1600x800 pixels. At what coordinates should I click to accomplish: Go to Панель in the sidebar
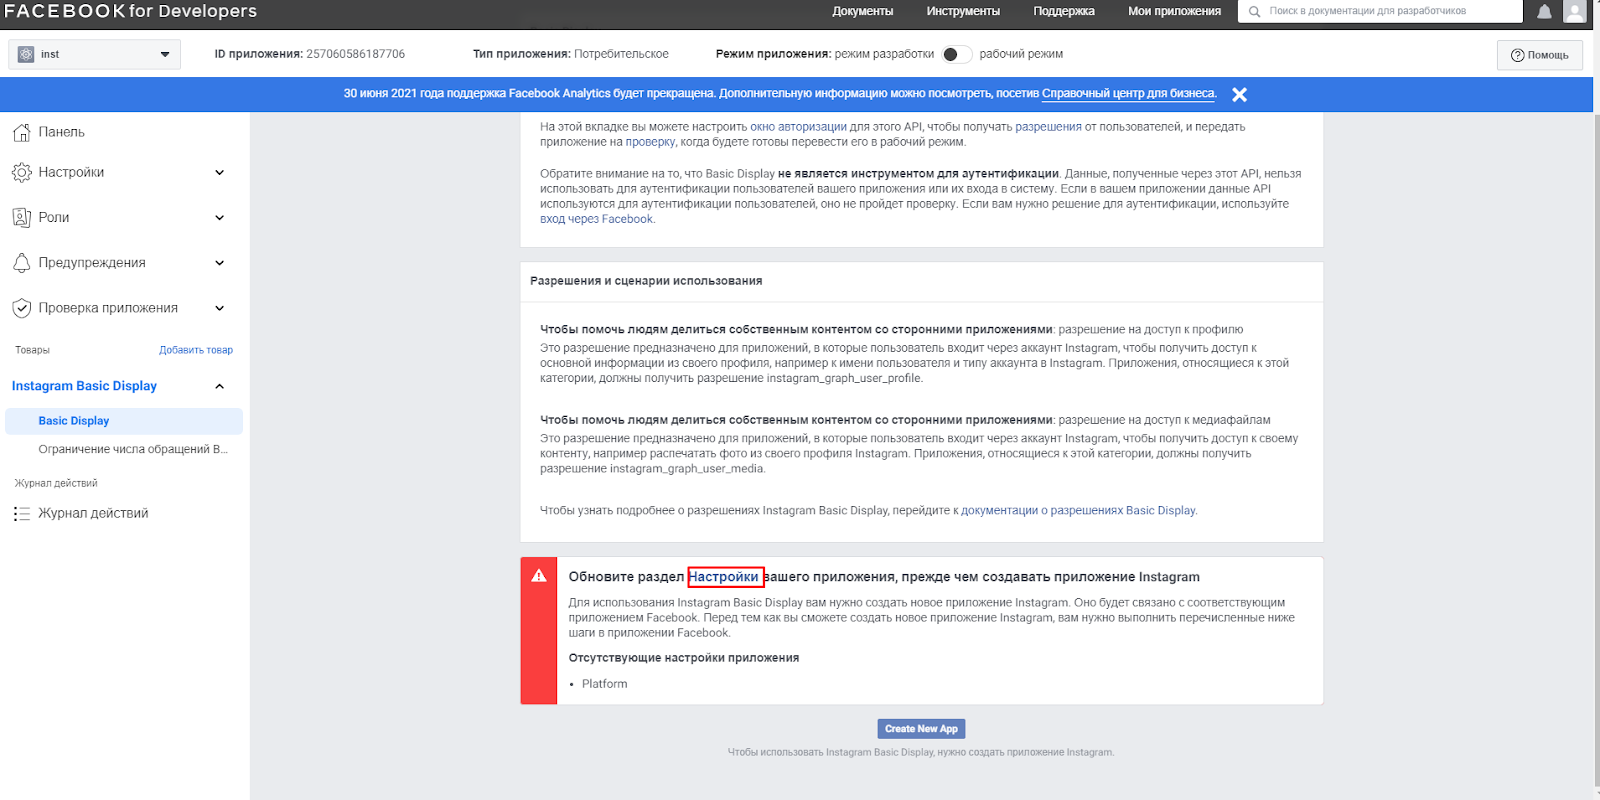pyautogui.click(x=61, y=132)
